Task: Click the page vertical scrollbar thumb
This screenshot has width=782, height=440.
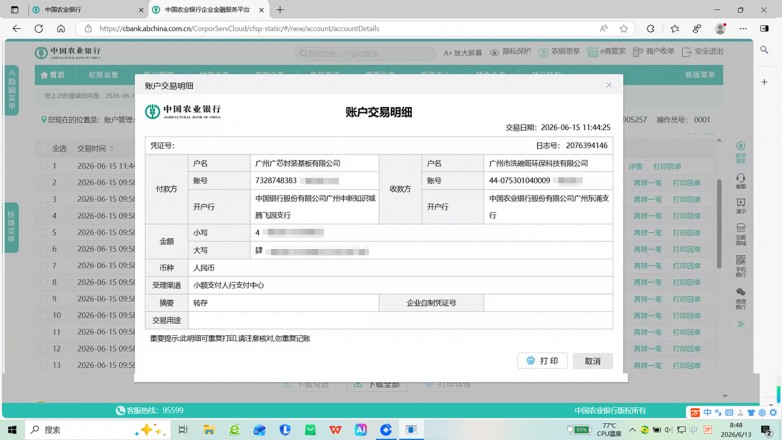Action: pyautogui.click(x=719, y=223)
